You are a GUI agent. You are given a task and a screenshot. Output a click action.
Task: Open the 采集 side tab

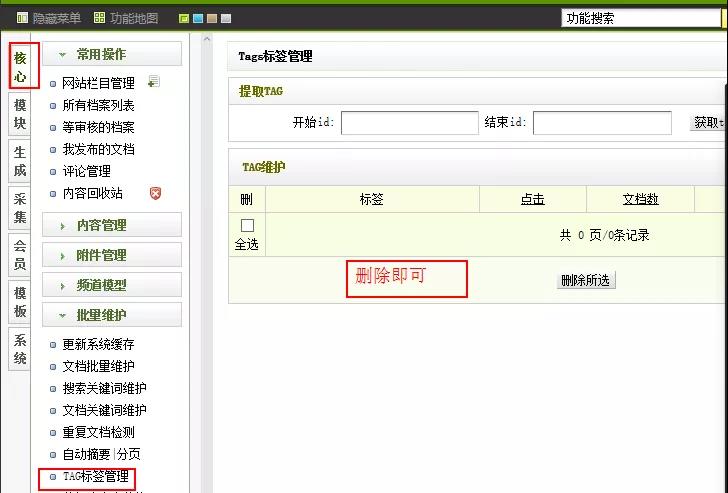[20, 208]
